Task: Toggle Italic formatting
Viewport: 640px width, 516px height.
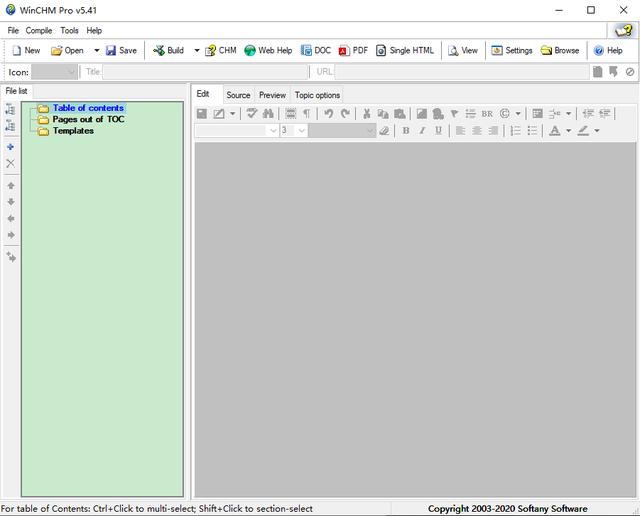Action: 422,131
